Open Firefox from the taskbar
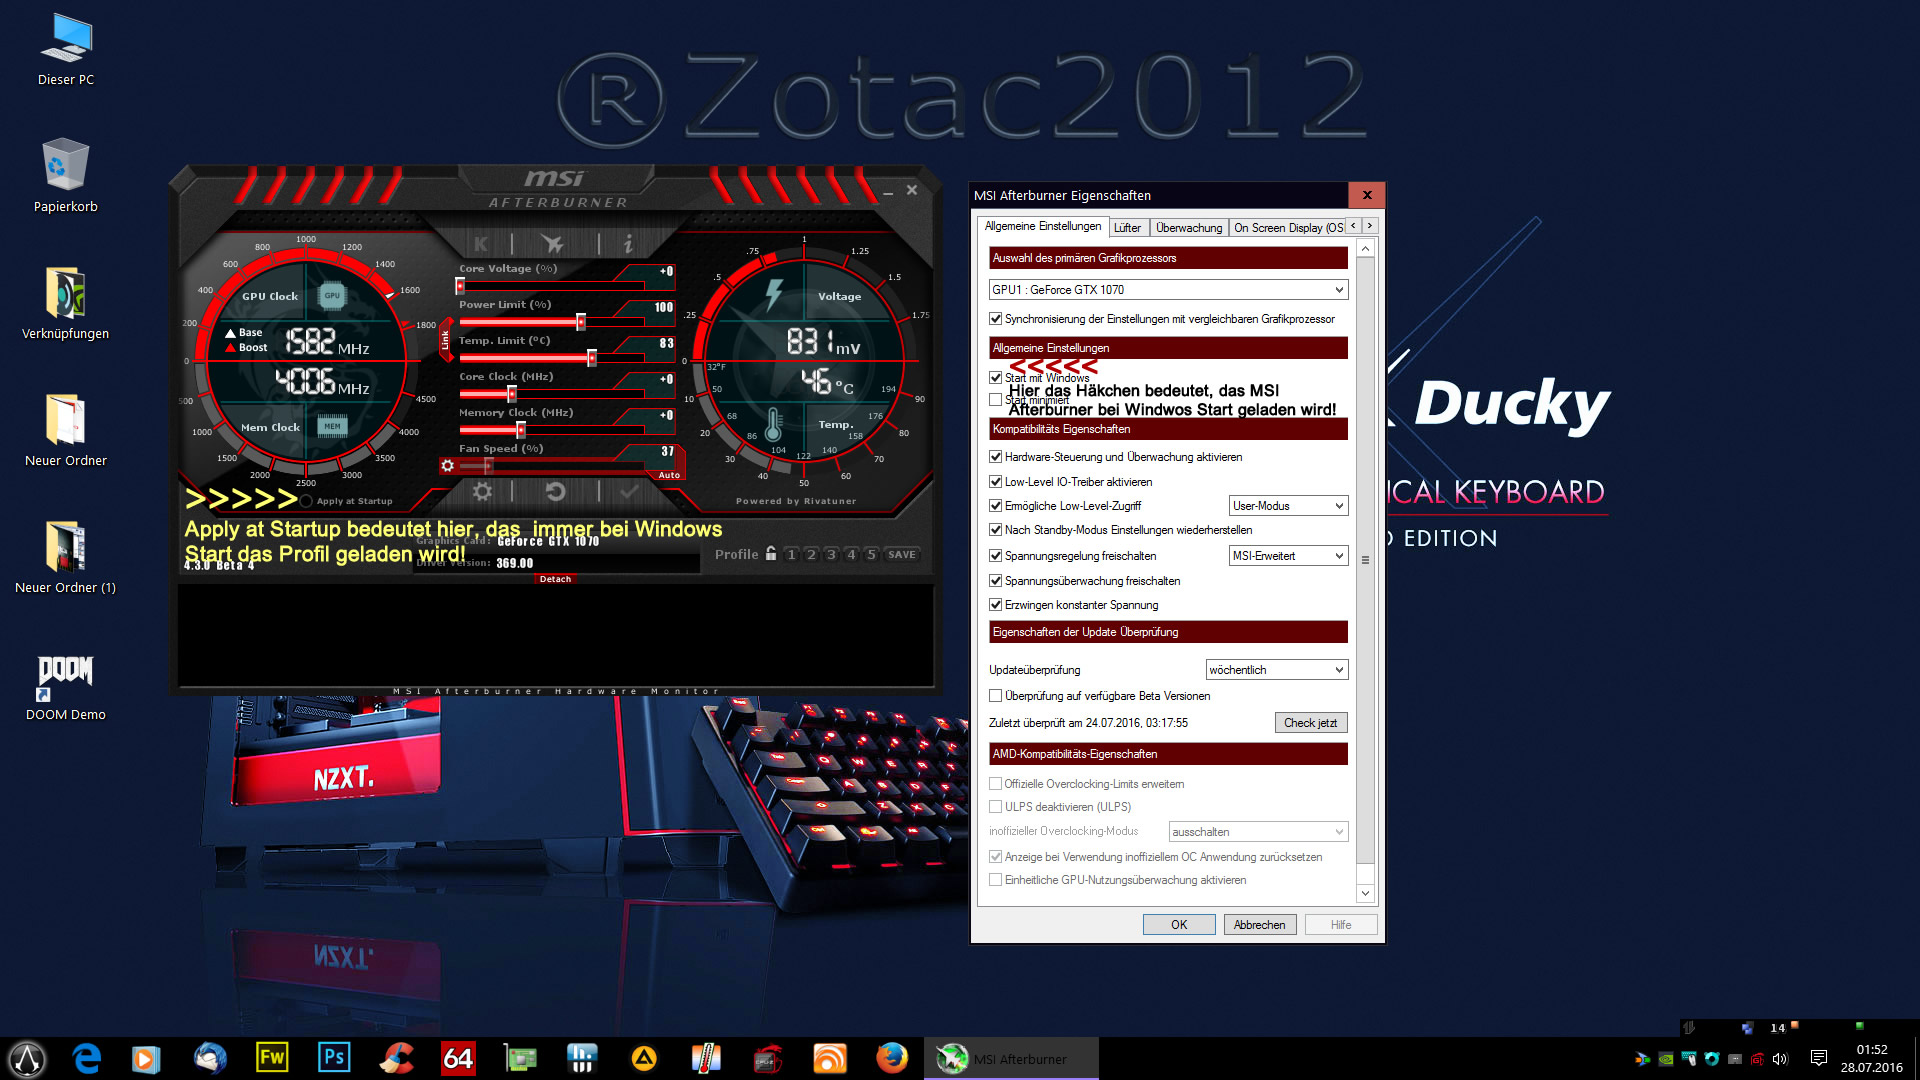The image size is (1920, 1080). 891,1058
